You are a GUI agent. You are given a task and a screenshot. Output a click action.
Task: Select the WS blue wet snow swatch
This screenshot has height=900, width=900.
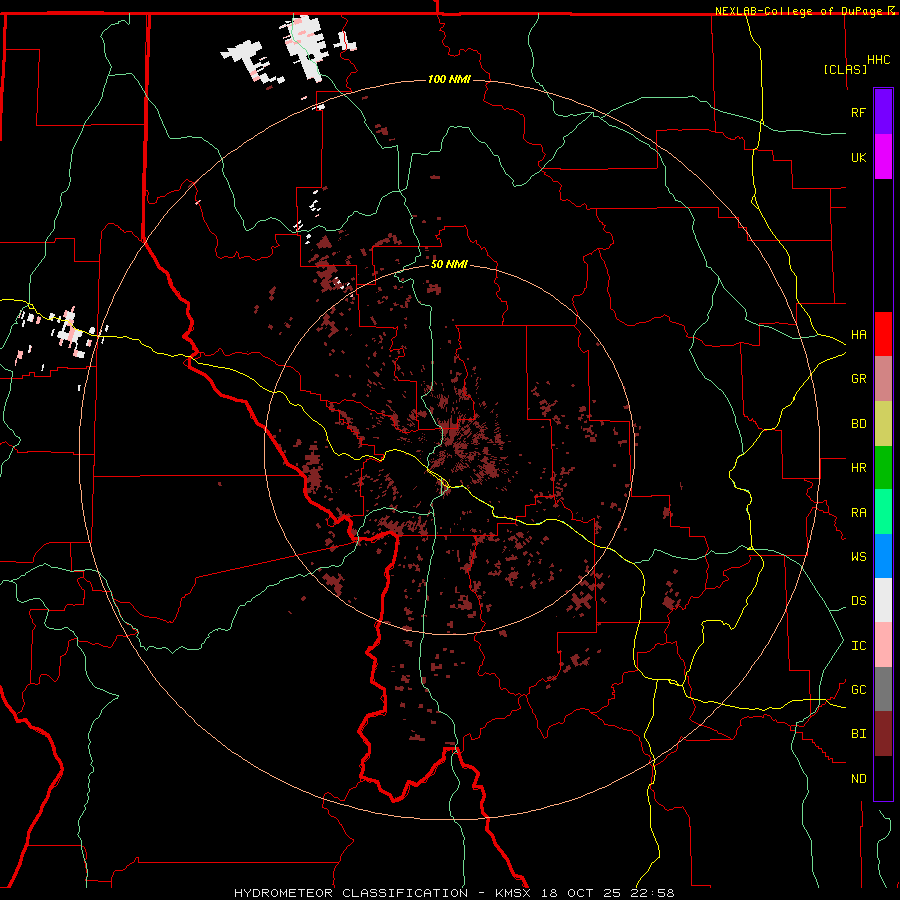click(x=883, y=556)
